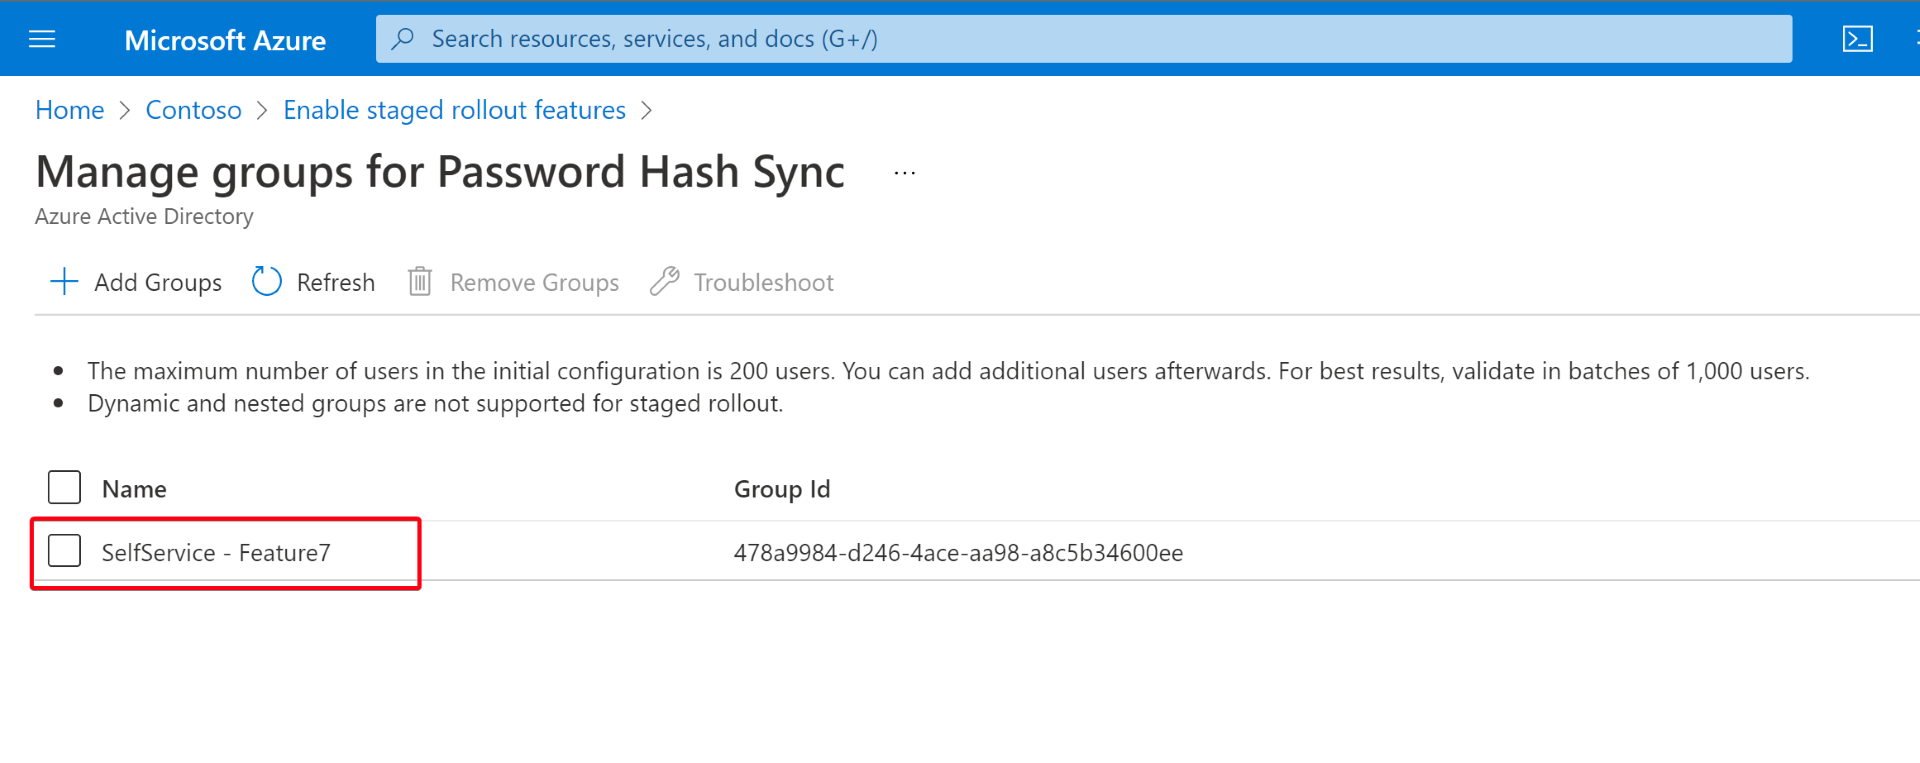Open the Contoso breadcrumb link
The height and width of the screenshot is (763, 1920).
[x=194, y=110]
